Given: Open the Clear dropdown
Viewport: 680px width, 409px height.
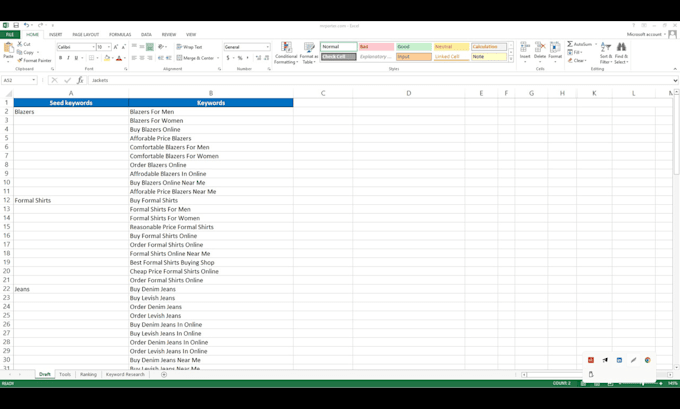Looking at the screenshot, I should (577, 60).
